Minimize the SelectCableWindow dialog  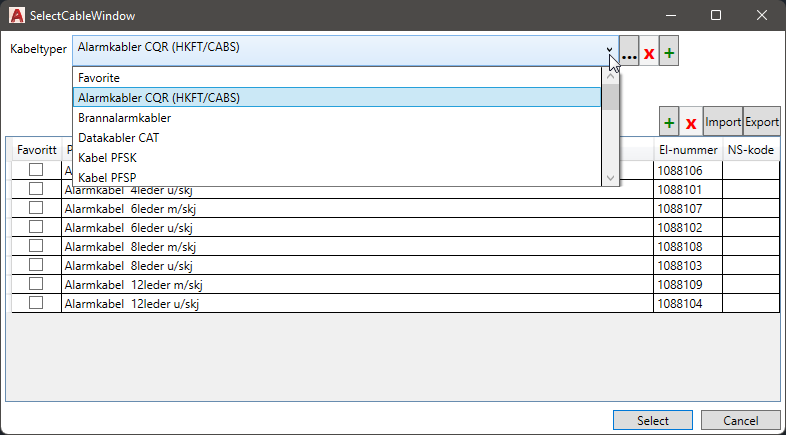[670, 15]
